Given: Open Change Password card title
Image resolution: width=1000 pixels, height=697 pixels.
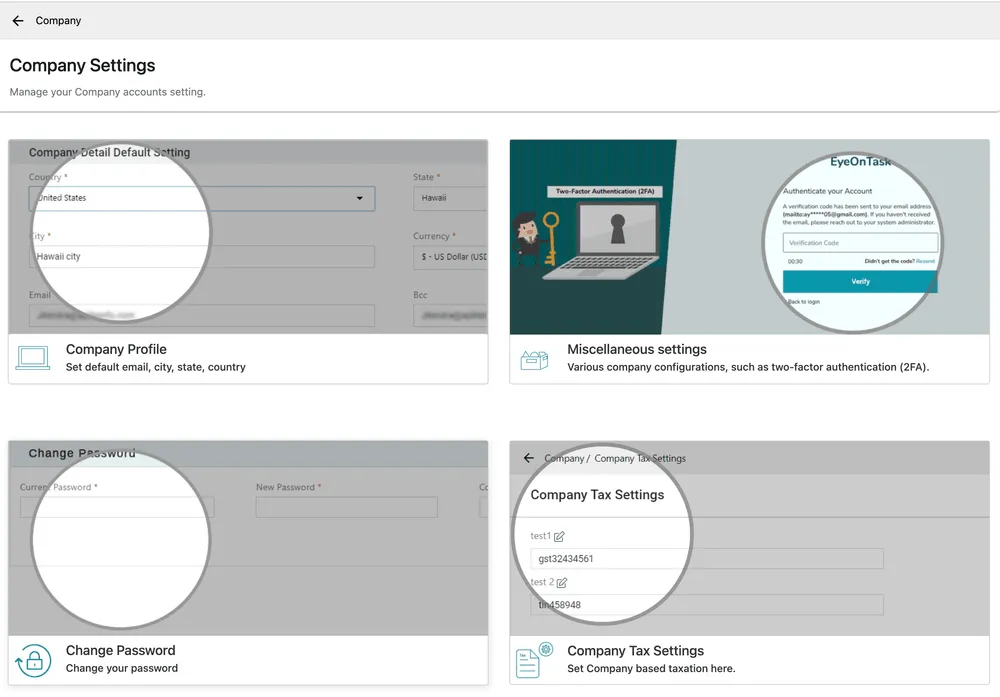Looking at the screenshot, I should [x=121, y=650].
